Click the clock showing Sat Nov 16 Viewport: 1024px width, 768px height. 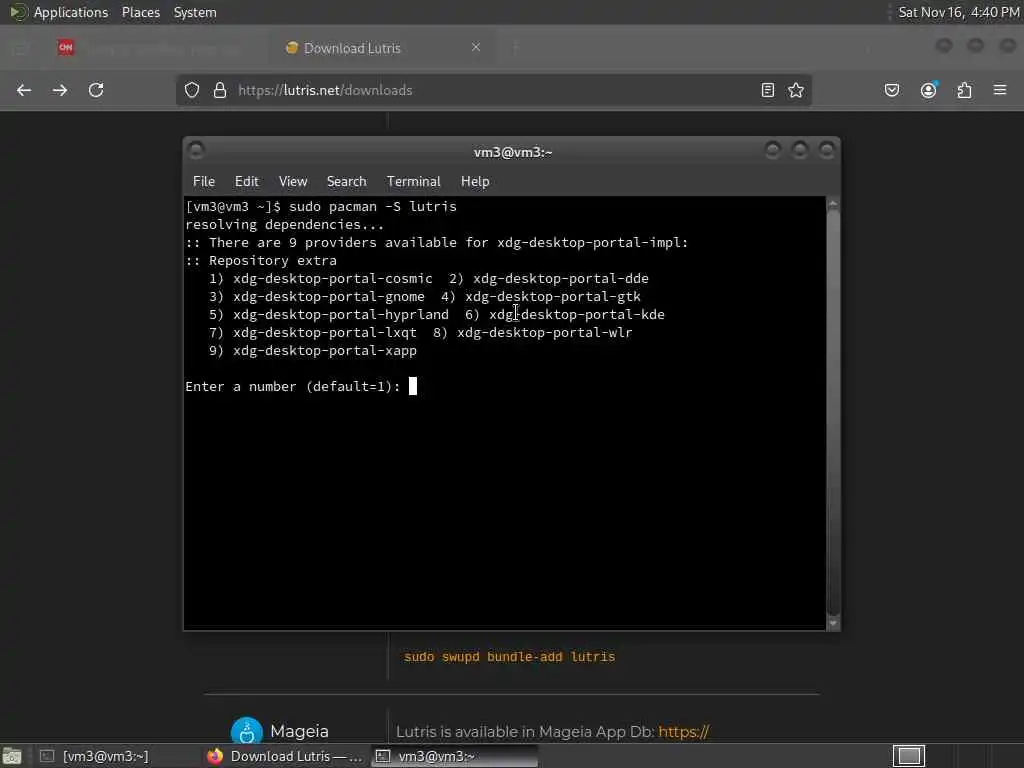click(x=958, y=12)
